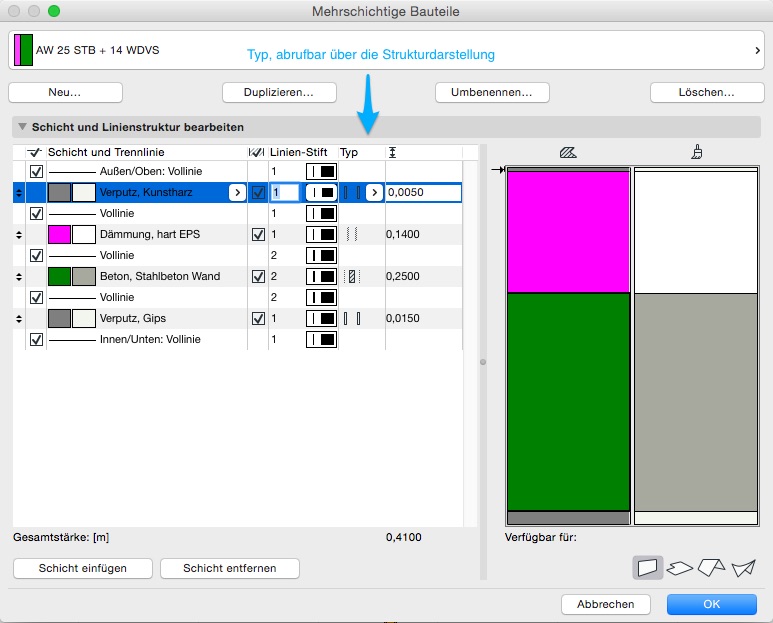This screenshot has height=623, width=773.
Task: Click the drag handle of Dämmung, hart EPS row
Action: click(x=20, y=235)
